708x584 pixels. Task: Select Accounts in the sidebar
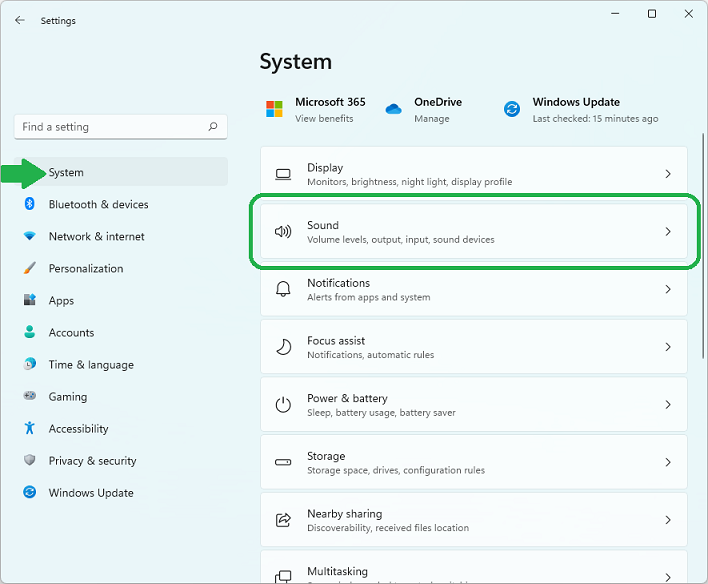(71, 333)
